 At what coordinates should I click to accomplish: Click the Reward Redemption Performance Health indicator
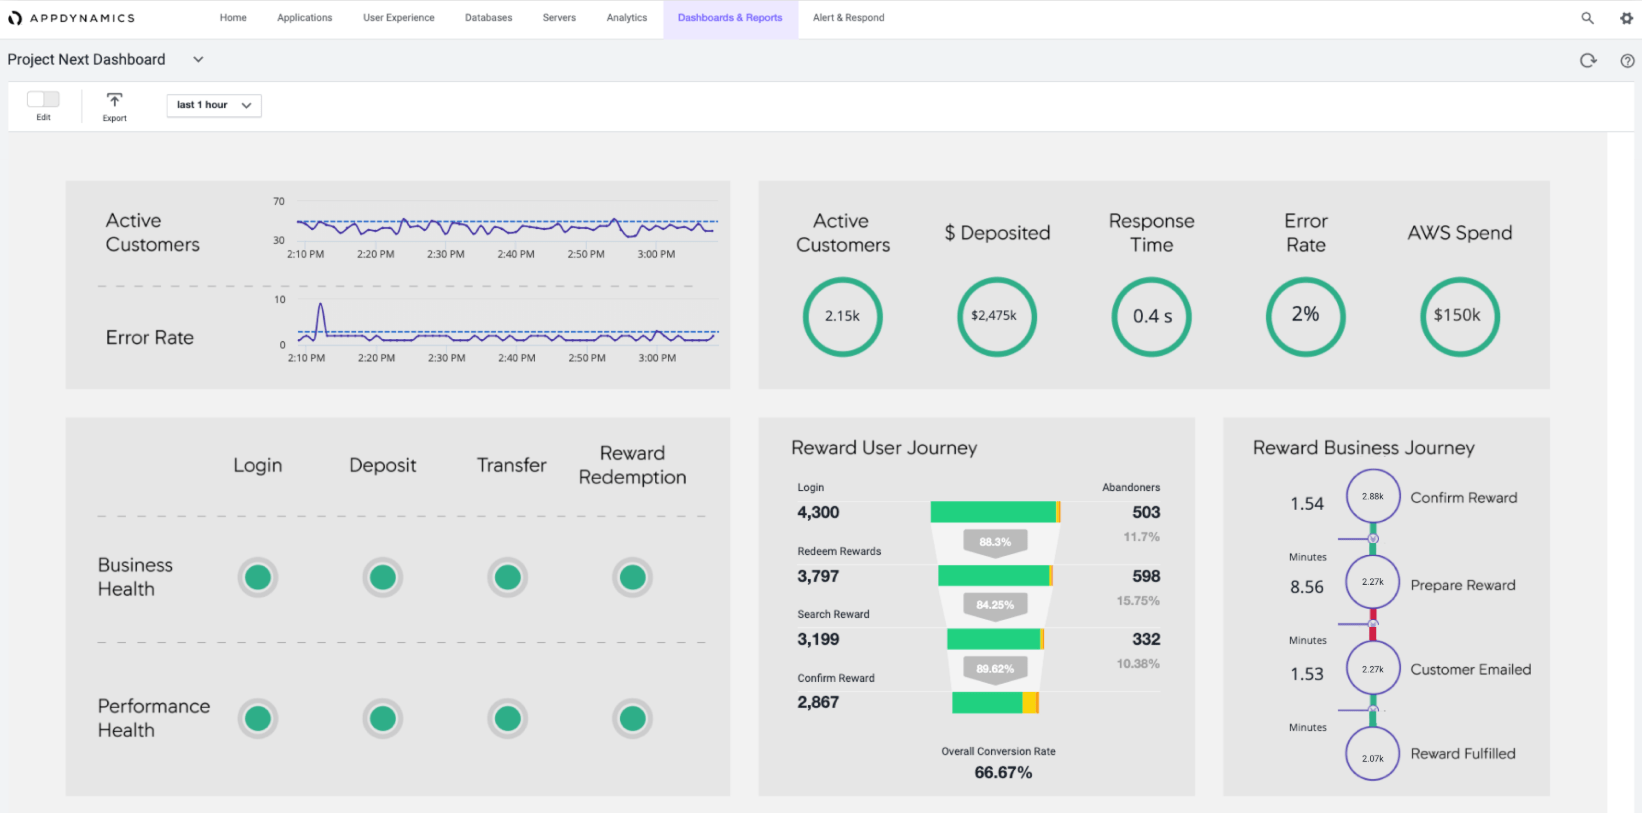632,718
